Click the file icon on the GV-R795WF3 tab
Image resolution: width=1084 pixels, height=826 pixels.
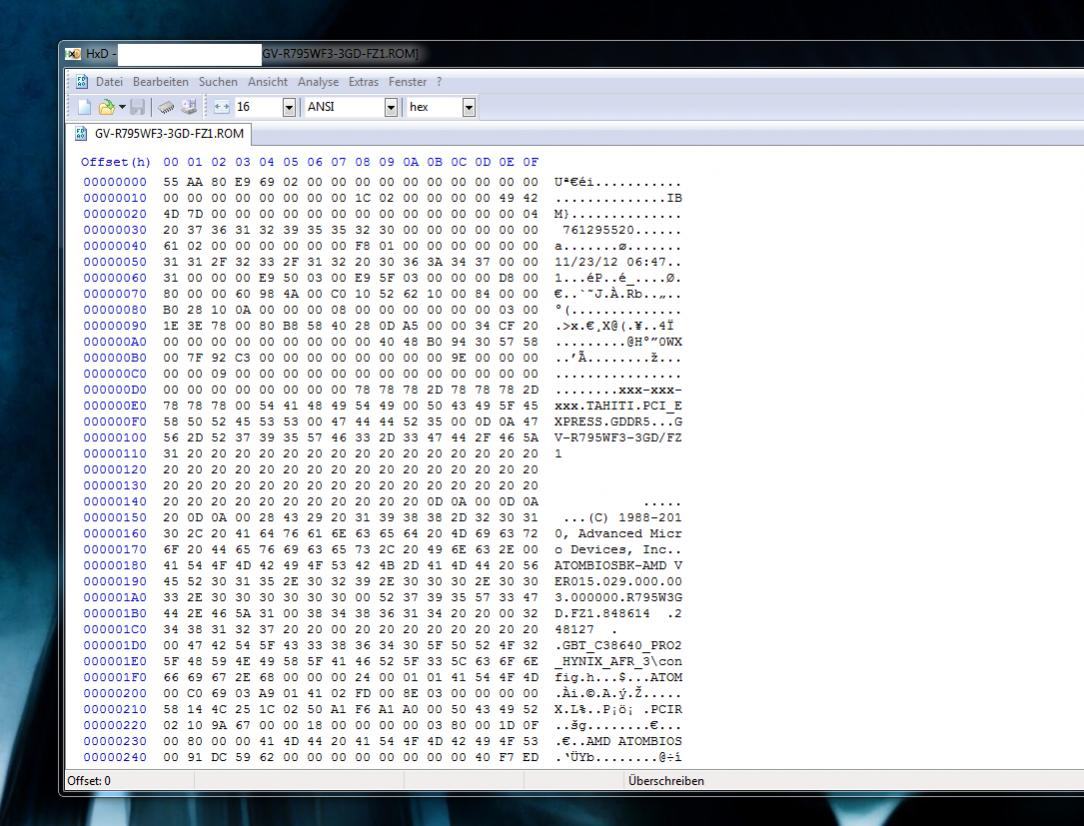point(81,133)
